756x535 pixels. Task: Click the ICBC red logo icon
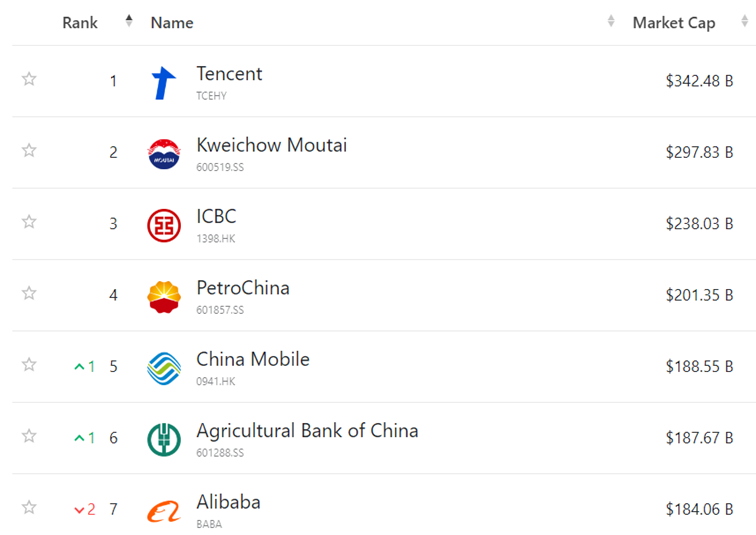[164, 226]
